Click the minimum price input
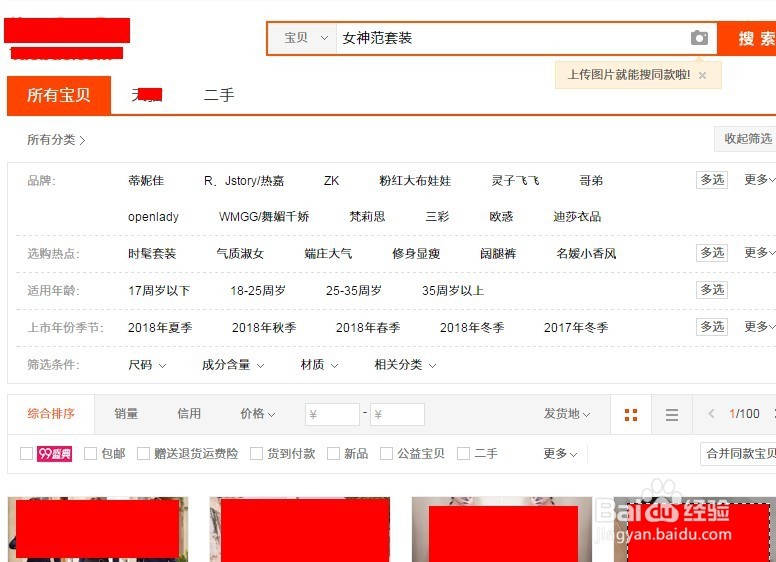The image size is (776, 562). click(x=332, y=415)
